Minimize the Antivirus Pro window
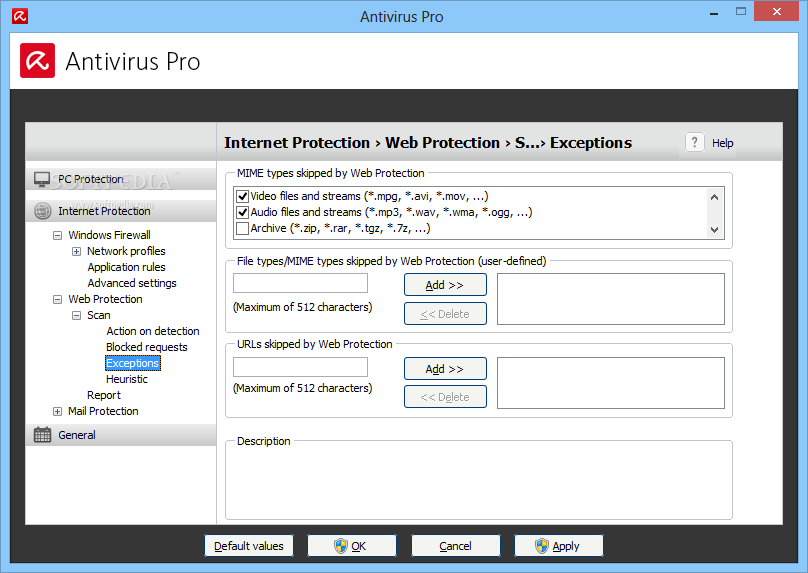808x573 pixels. tap(714, 12)
